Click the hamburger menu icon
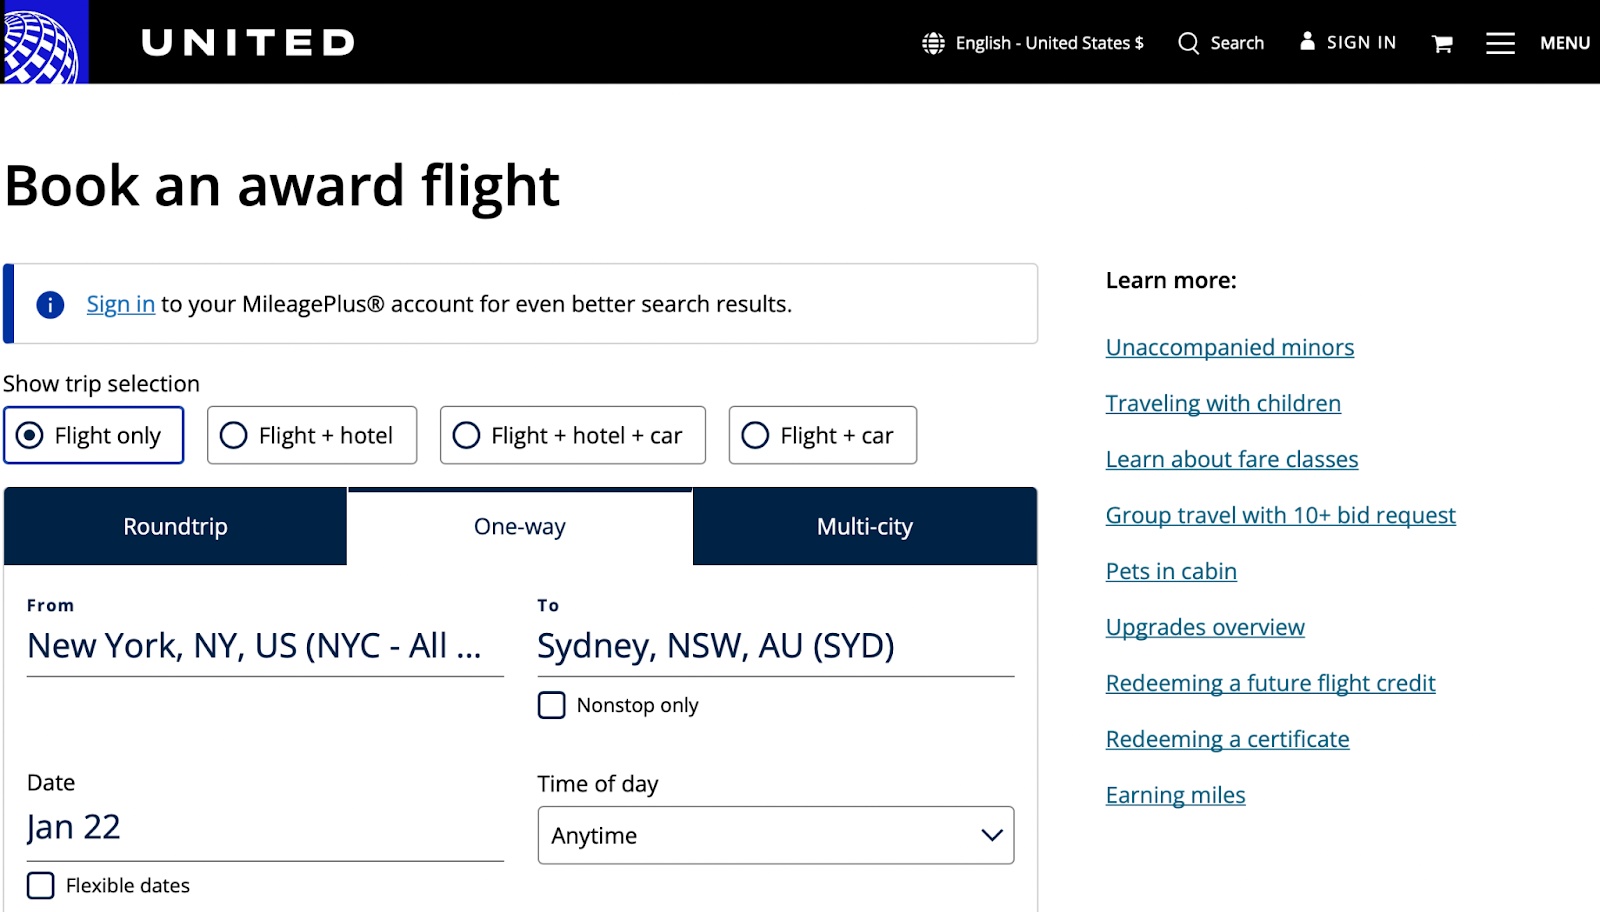Image resolution: width=1600 pixels, height=912 pixels. [1499, 43]
